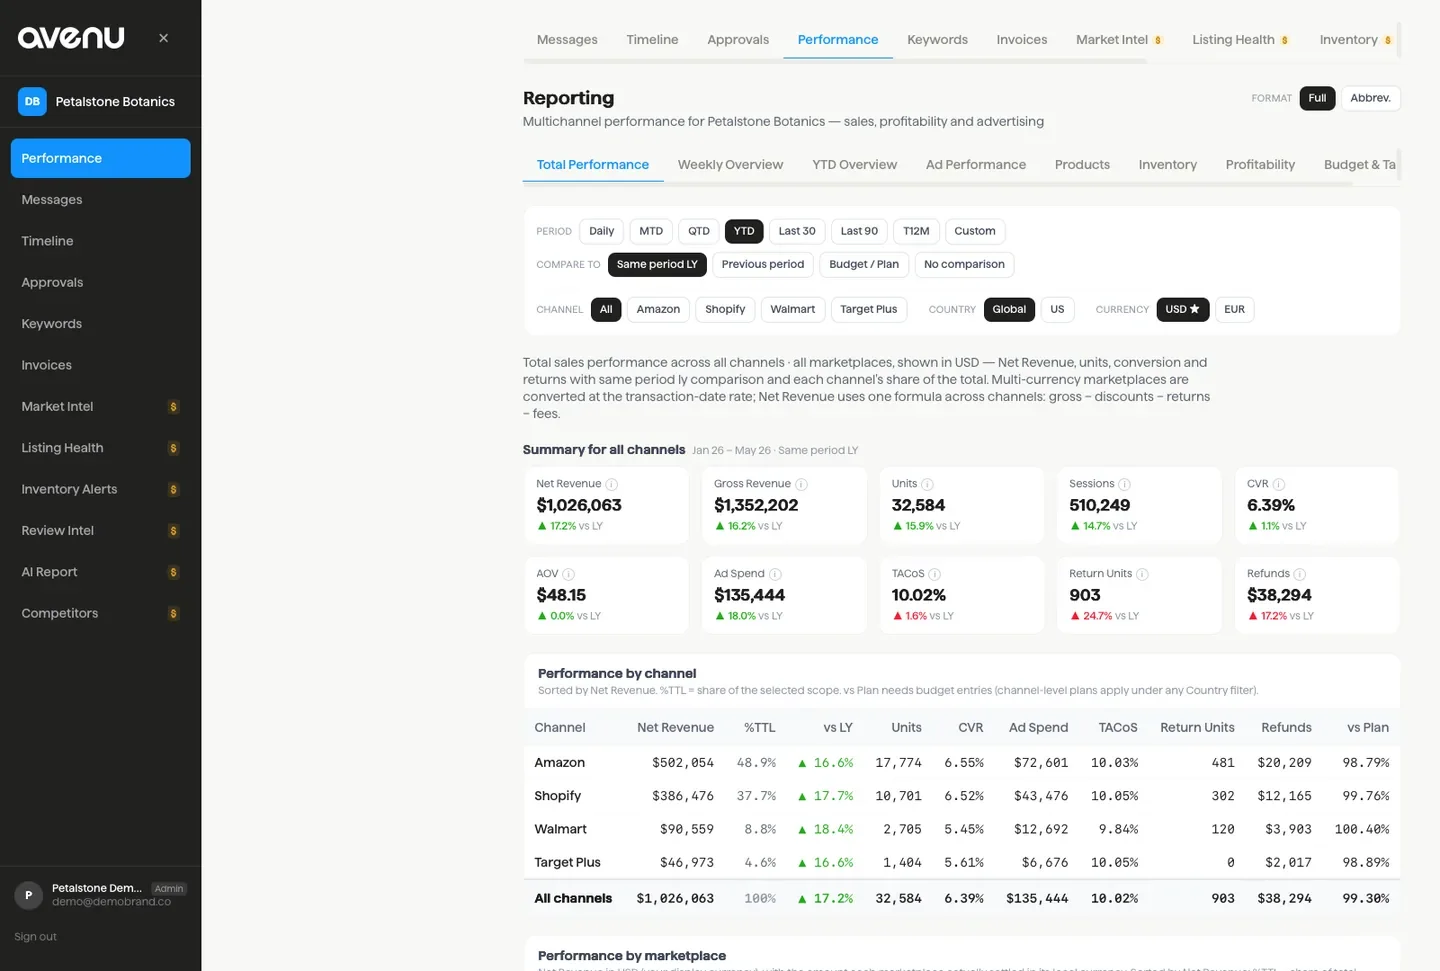Click Petalstone Botanics brand selector
The width and height of the screenshot is (1440, 971).
pos(100,102)
